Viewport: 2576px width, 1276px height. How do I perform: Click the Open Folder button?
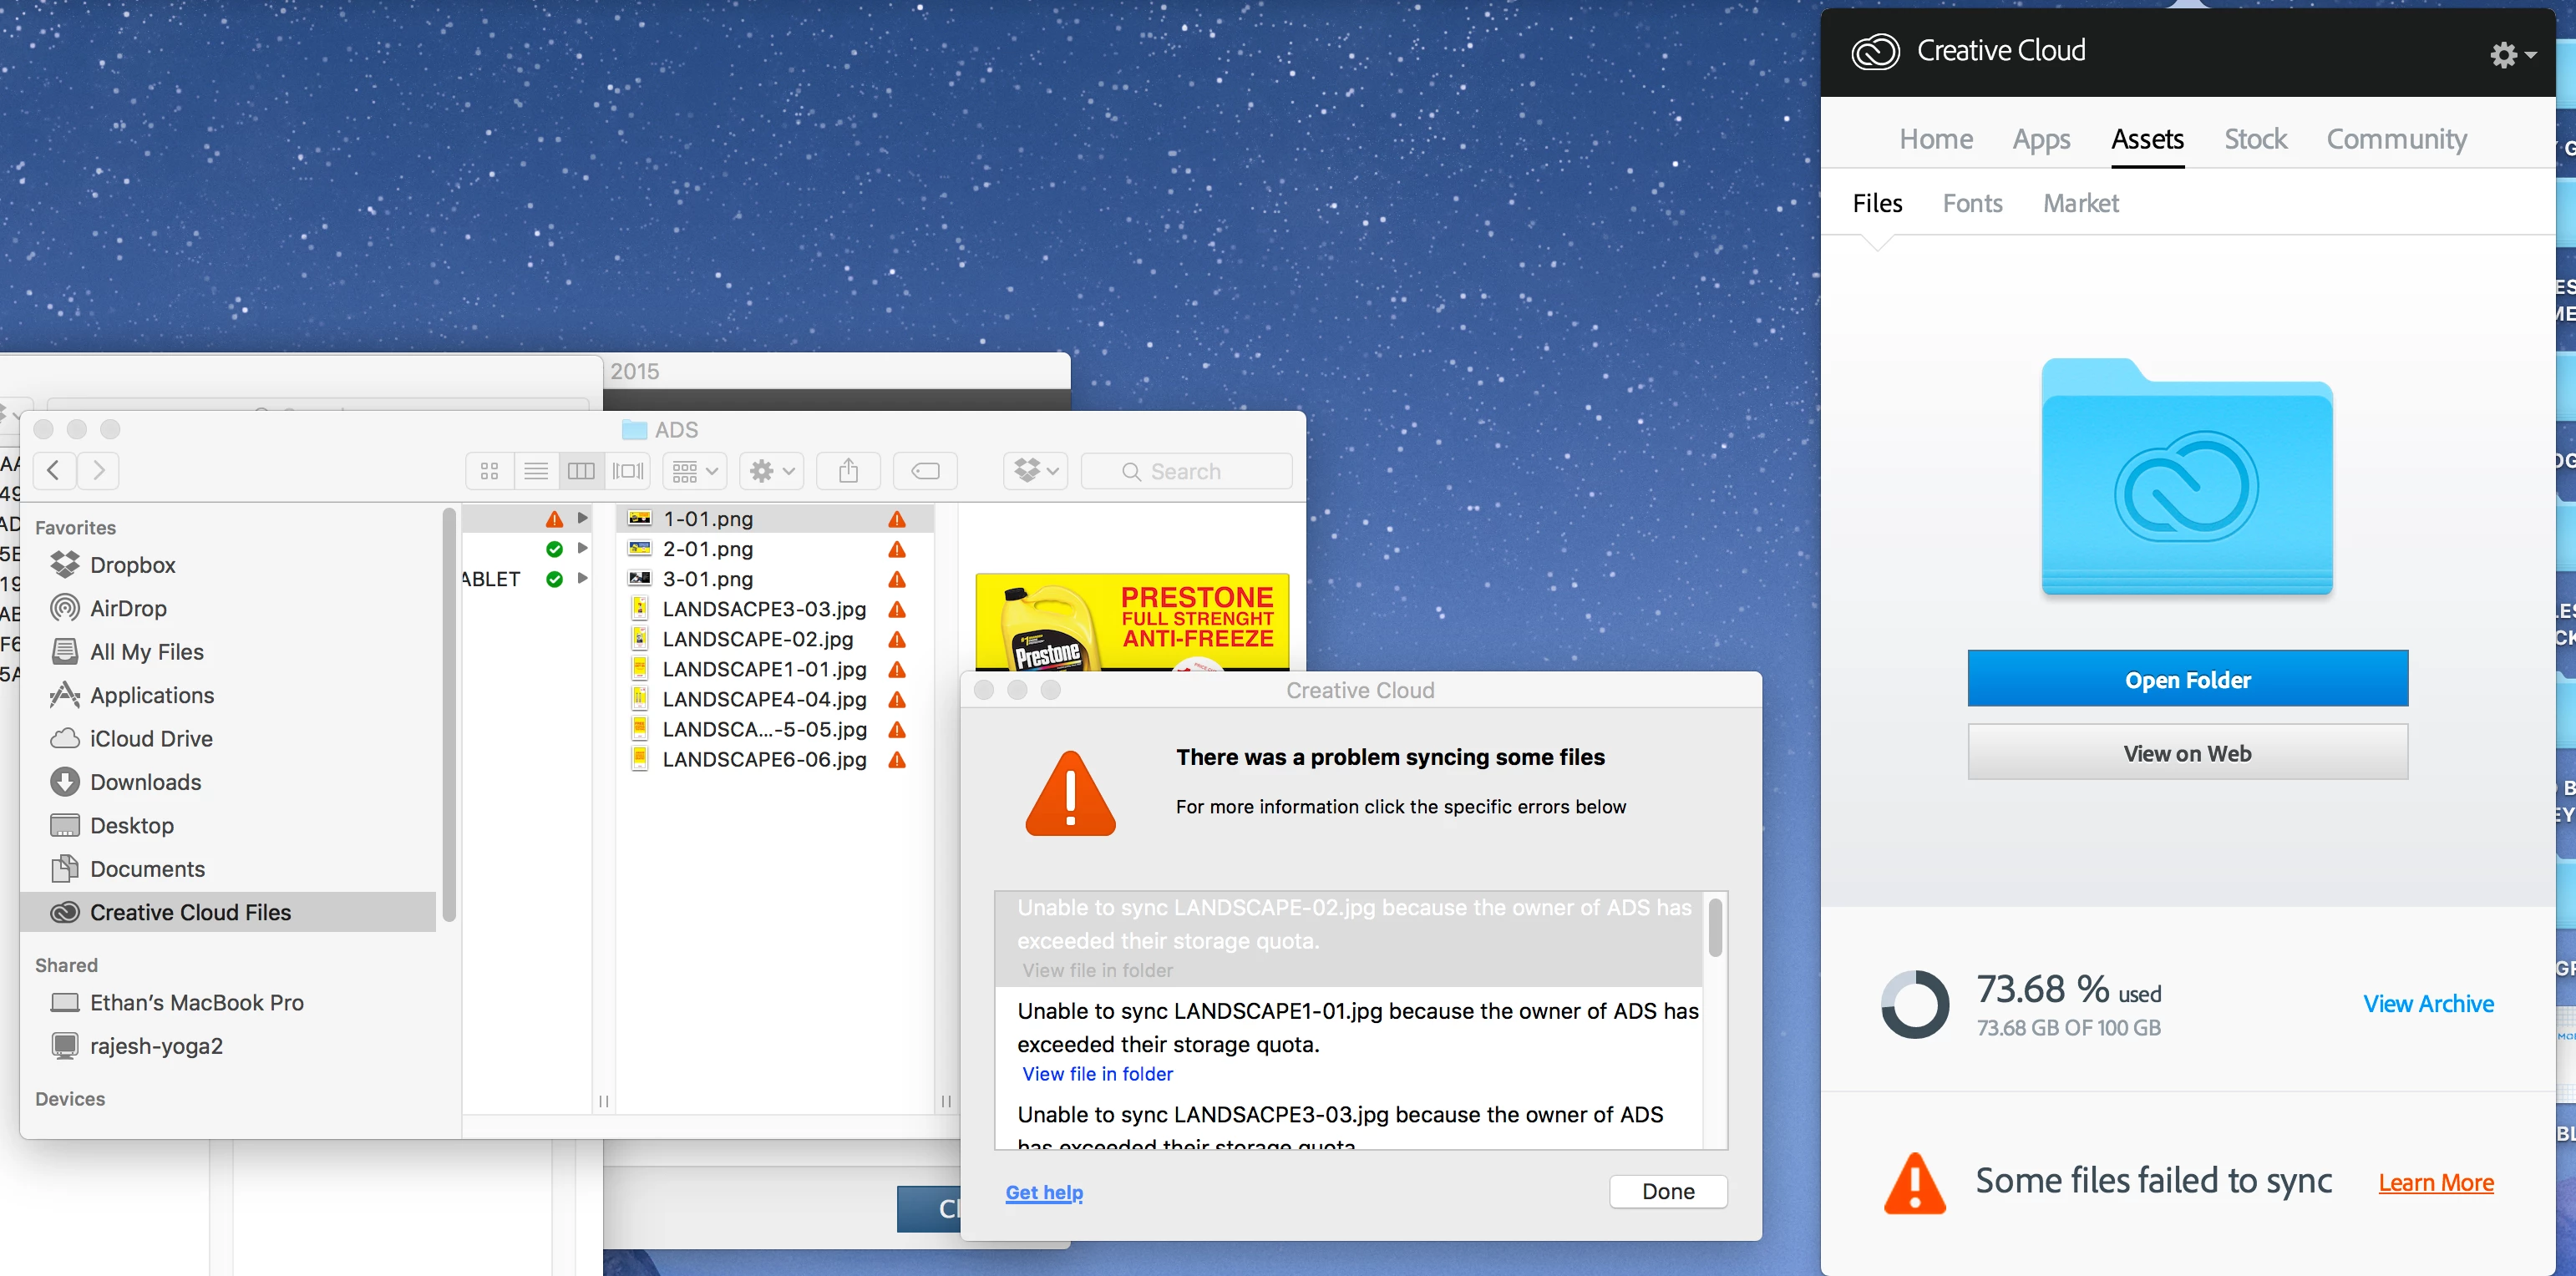pyautogui.click(x=2187, y=679)
